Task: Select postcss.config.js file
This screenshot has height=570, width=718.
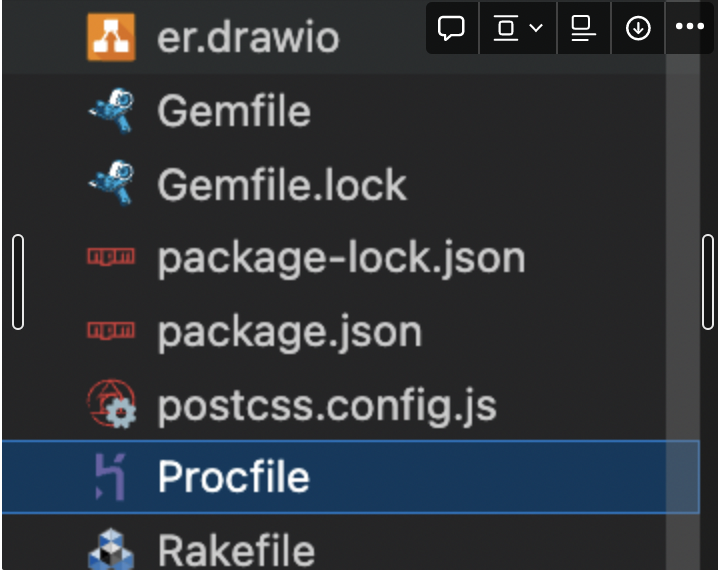Action: pos(327,406)
